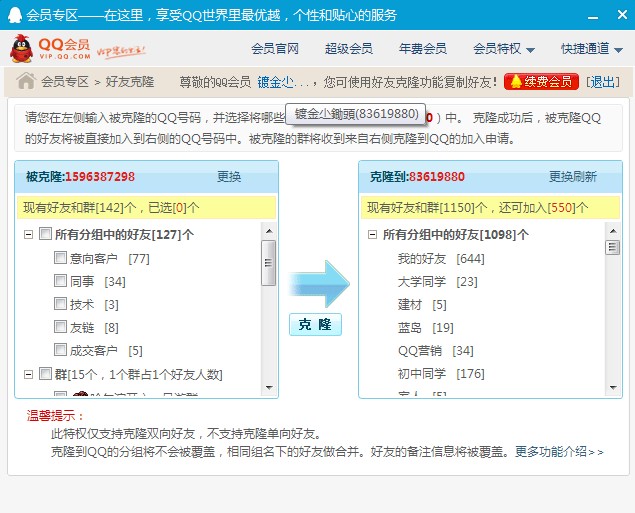The width and height of the screenshot is (635, 513).
Task: Go to 年费会员 page
Action: point(422,49)
